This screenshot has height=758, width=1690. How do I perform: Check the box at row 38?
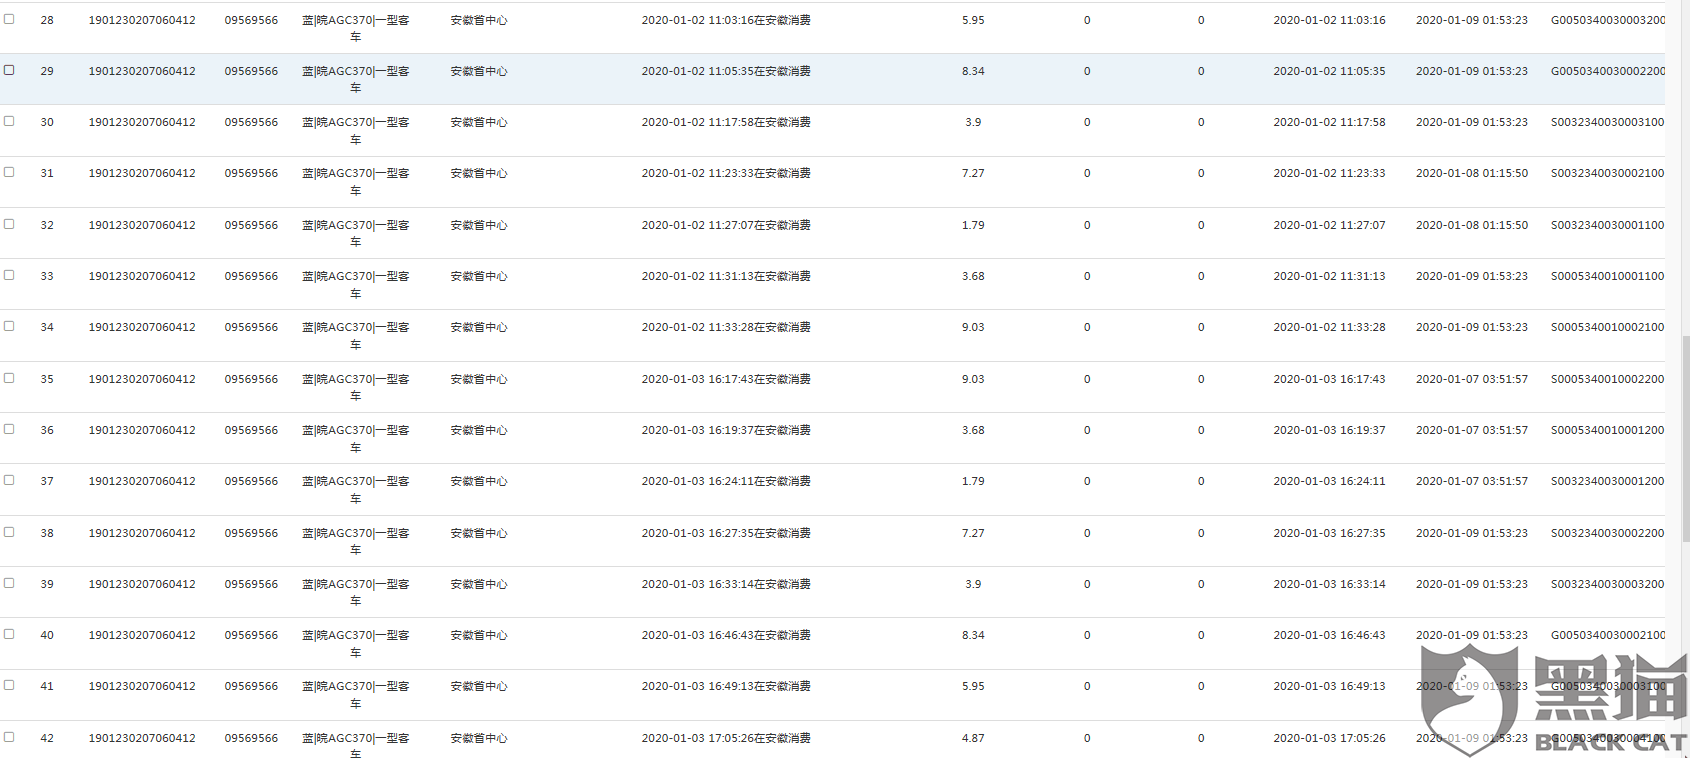9,532
